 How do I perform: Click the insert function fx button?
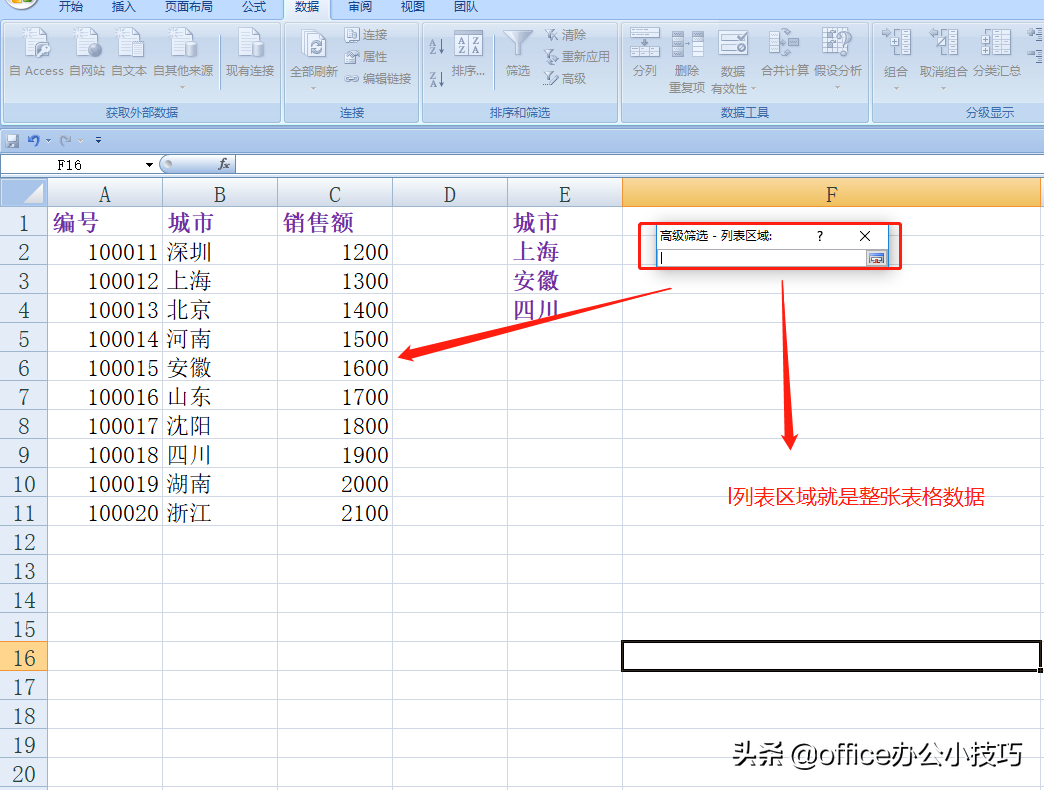pyautogui.click(x=224, y=164)
